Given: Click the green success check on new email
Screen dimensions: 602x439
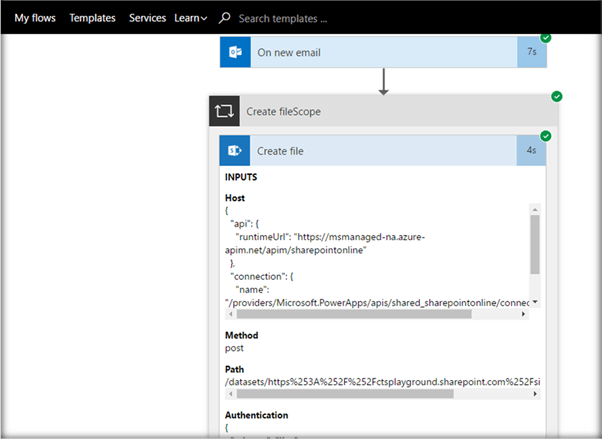Looking at the screenshot, I should [x=546, y=38].
